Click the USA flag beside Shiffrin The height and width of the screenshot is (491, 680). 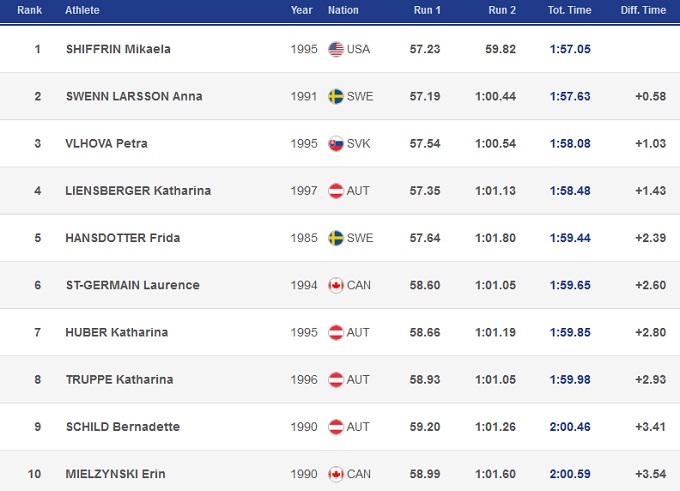click(x=336, y=49)
